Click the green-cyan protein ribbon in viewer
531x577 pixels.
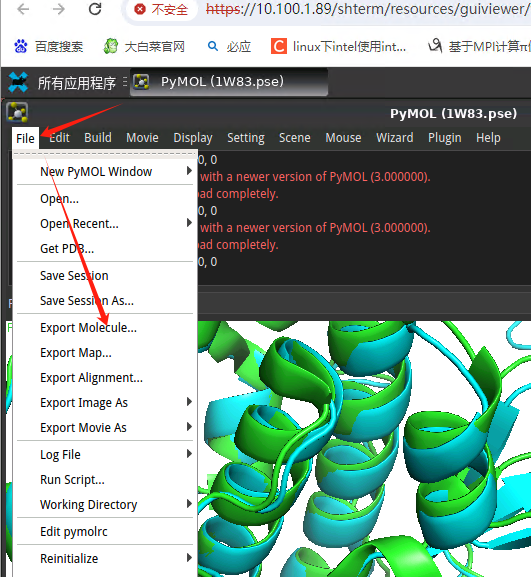coord(364,449)
